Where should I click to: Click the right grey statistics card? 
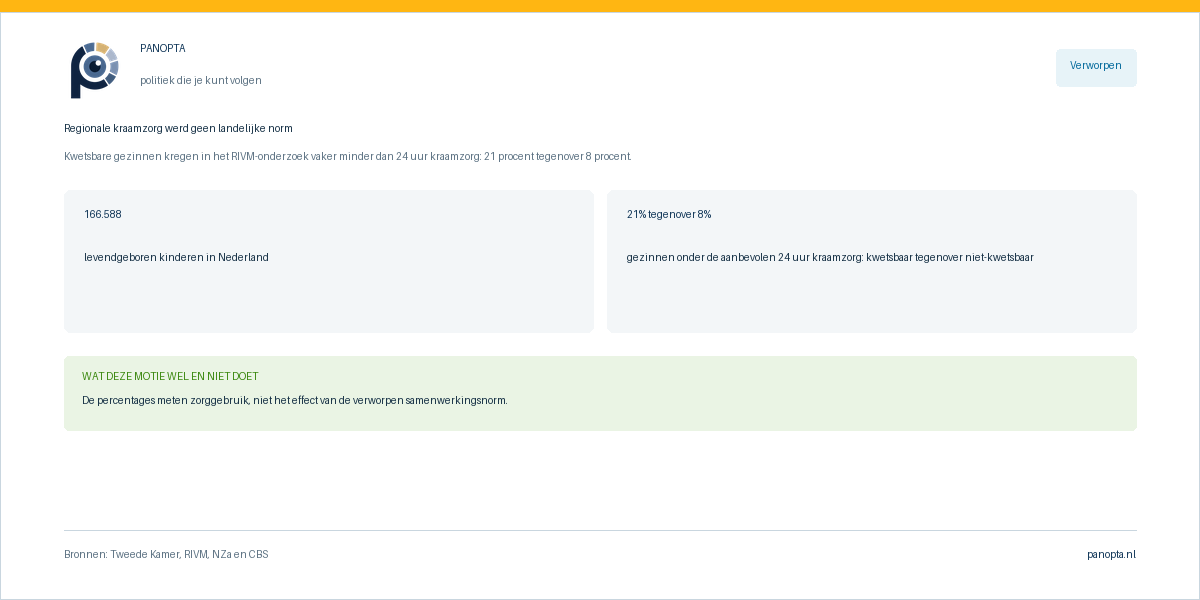coord(872,261)
